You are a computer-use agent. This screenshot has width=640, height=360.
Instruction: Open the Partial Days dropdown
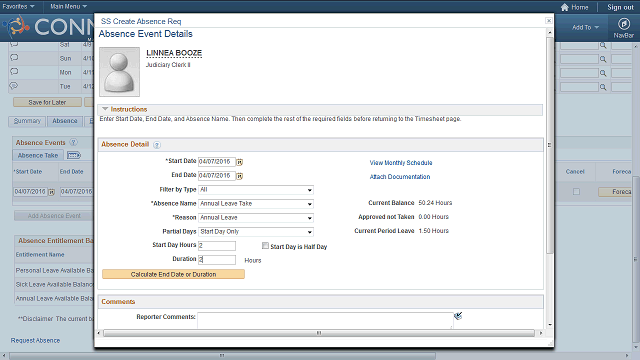[256, 231]
